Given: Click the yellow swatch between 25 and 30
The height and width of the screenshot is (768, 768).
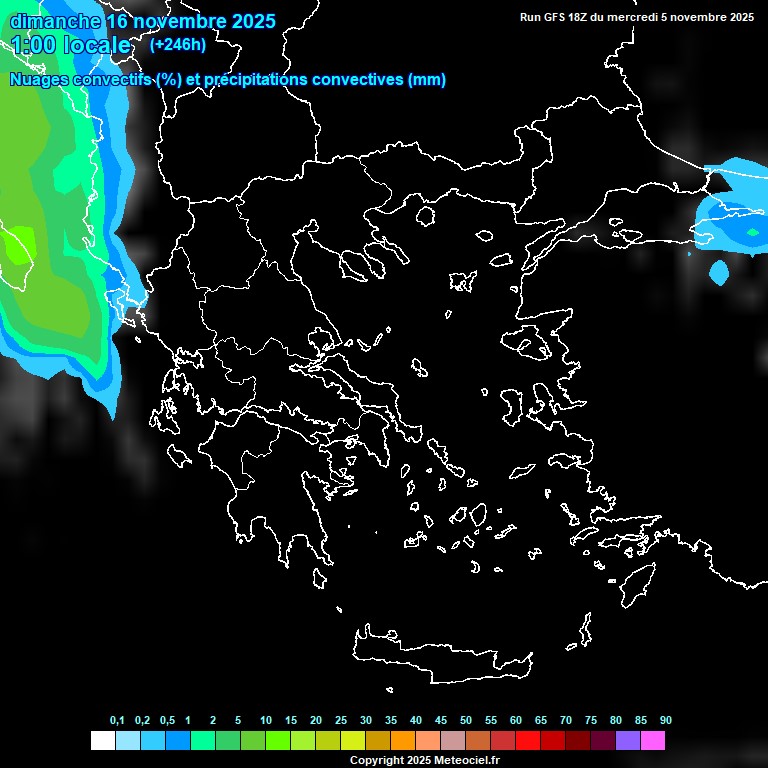Looking at the screenshot, I should 352,741.
